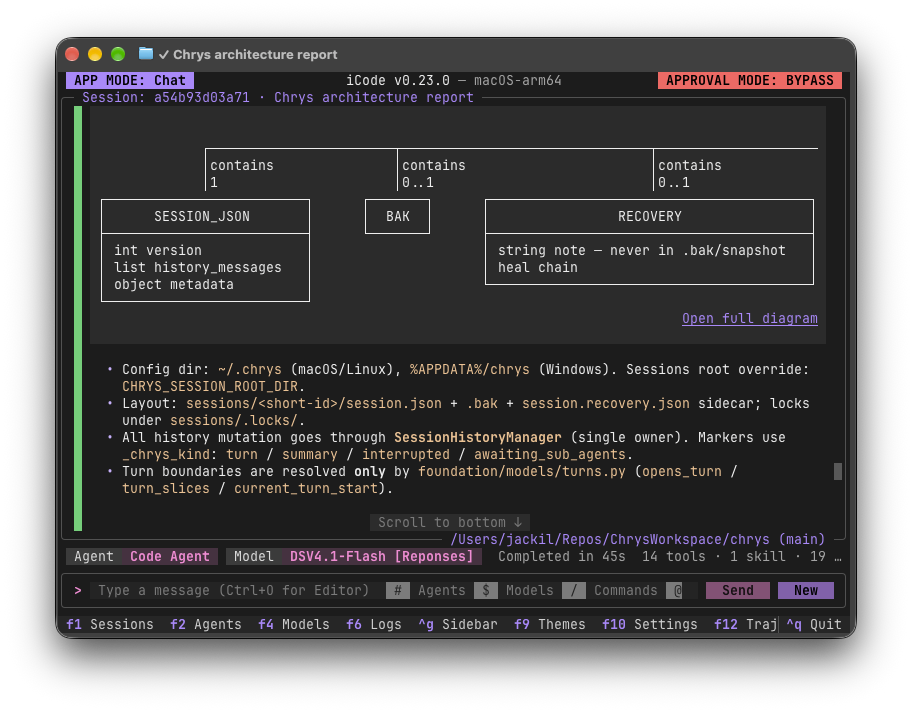912x712 pixels.
Task: Open Themes via f9
Action: [x=550, y=624]
